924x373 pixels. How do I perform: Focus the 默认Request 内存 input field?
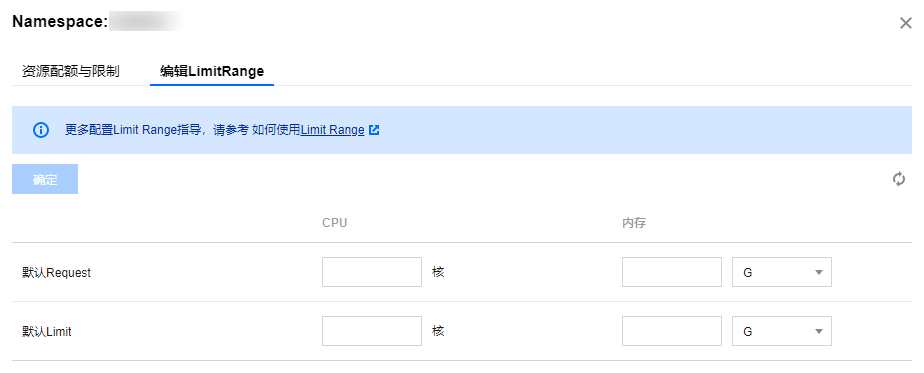pos(672,272)
